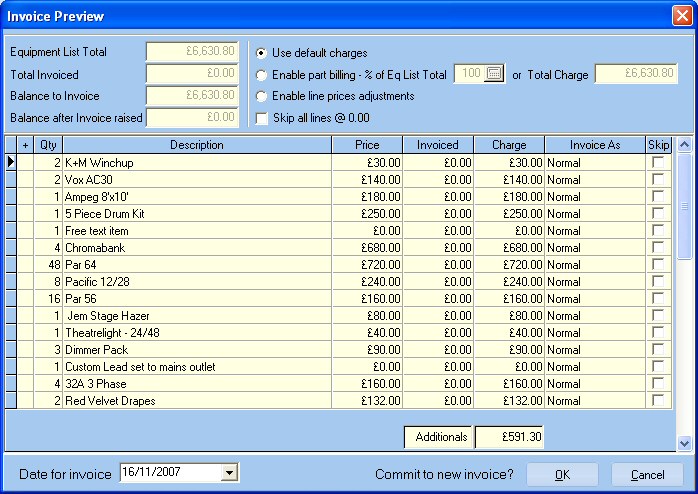Close the Invoice Preview window
Viewport: 698px width, 494px height.
682,16
